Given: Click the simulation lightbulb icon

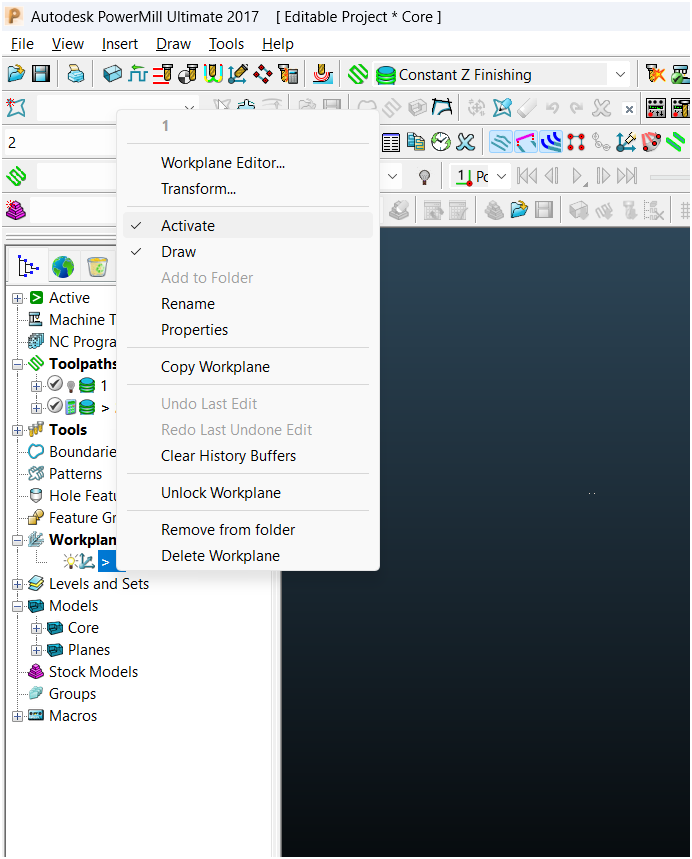Looking at the screenshot, I should pyautogui.click(x=424, y=176).
